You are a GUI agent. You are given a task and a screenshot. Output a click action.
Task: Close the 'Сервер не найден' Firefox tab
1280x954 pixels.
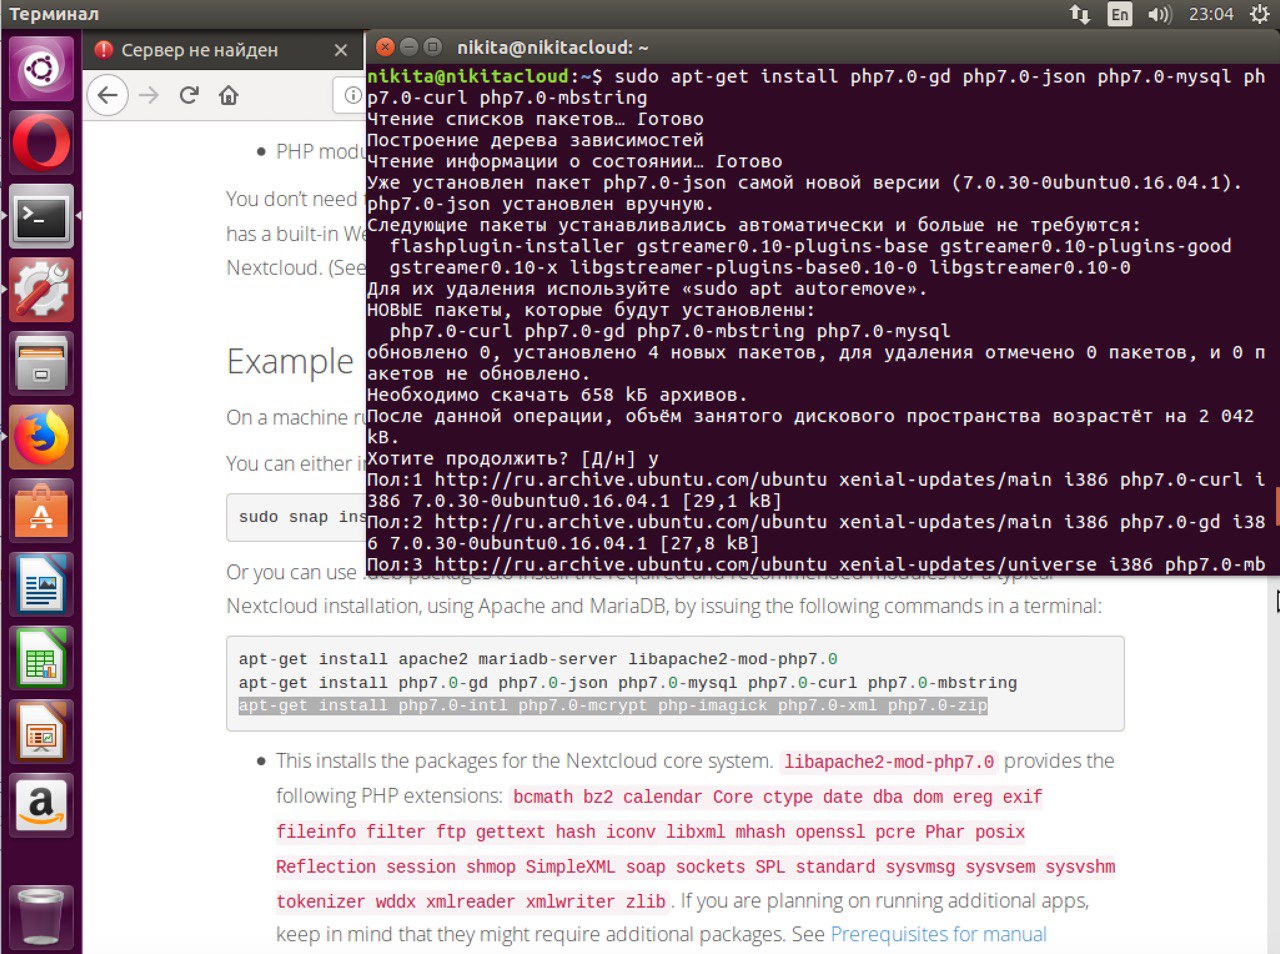pyautogui.click(x=341, y=50)
